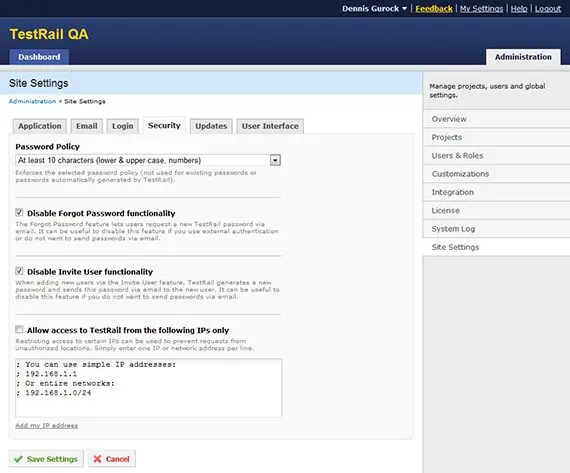Open the Feedback link
Image resolution: width=570 pixels, height=473 pixels.
[x=434, y=8]
